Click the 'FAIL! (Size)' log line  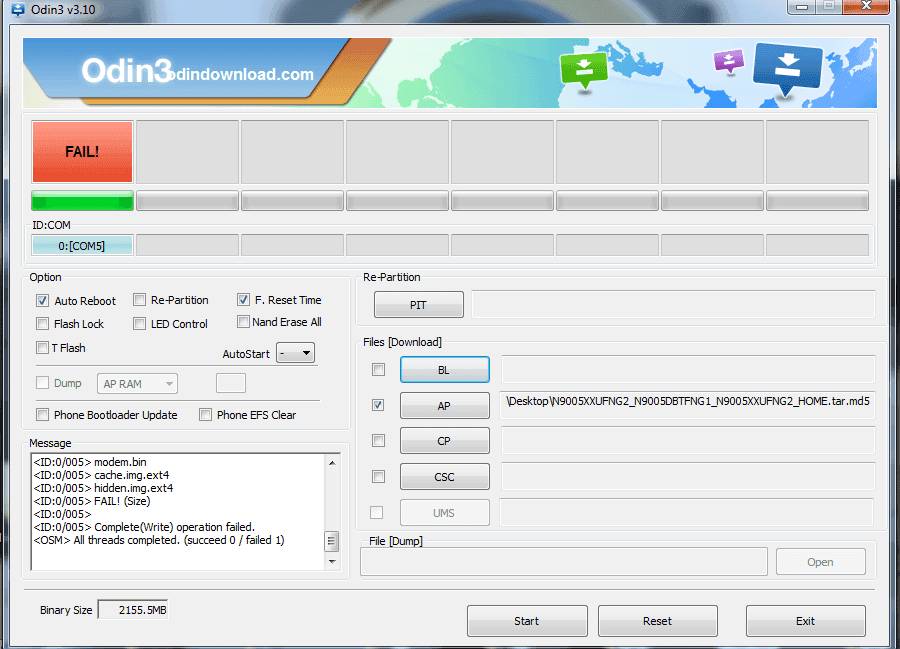coord(92,501)
